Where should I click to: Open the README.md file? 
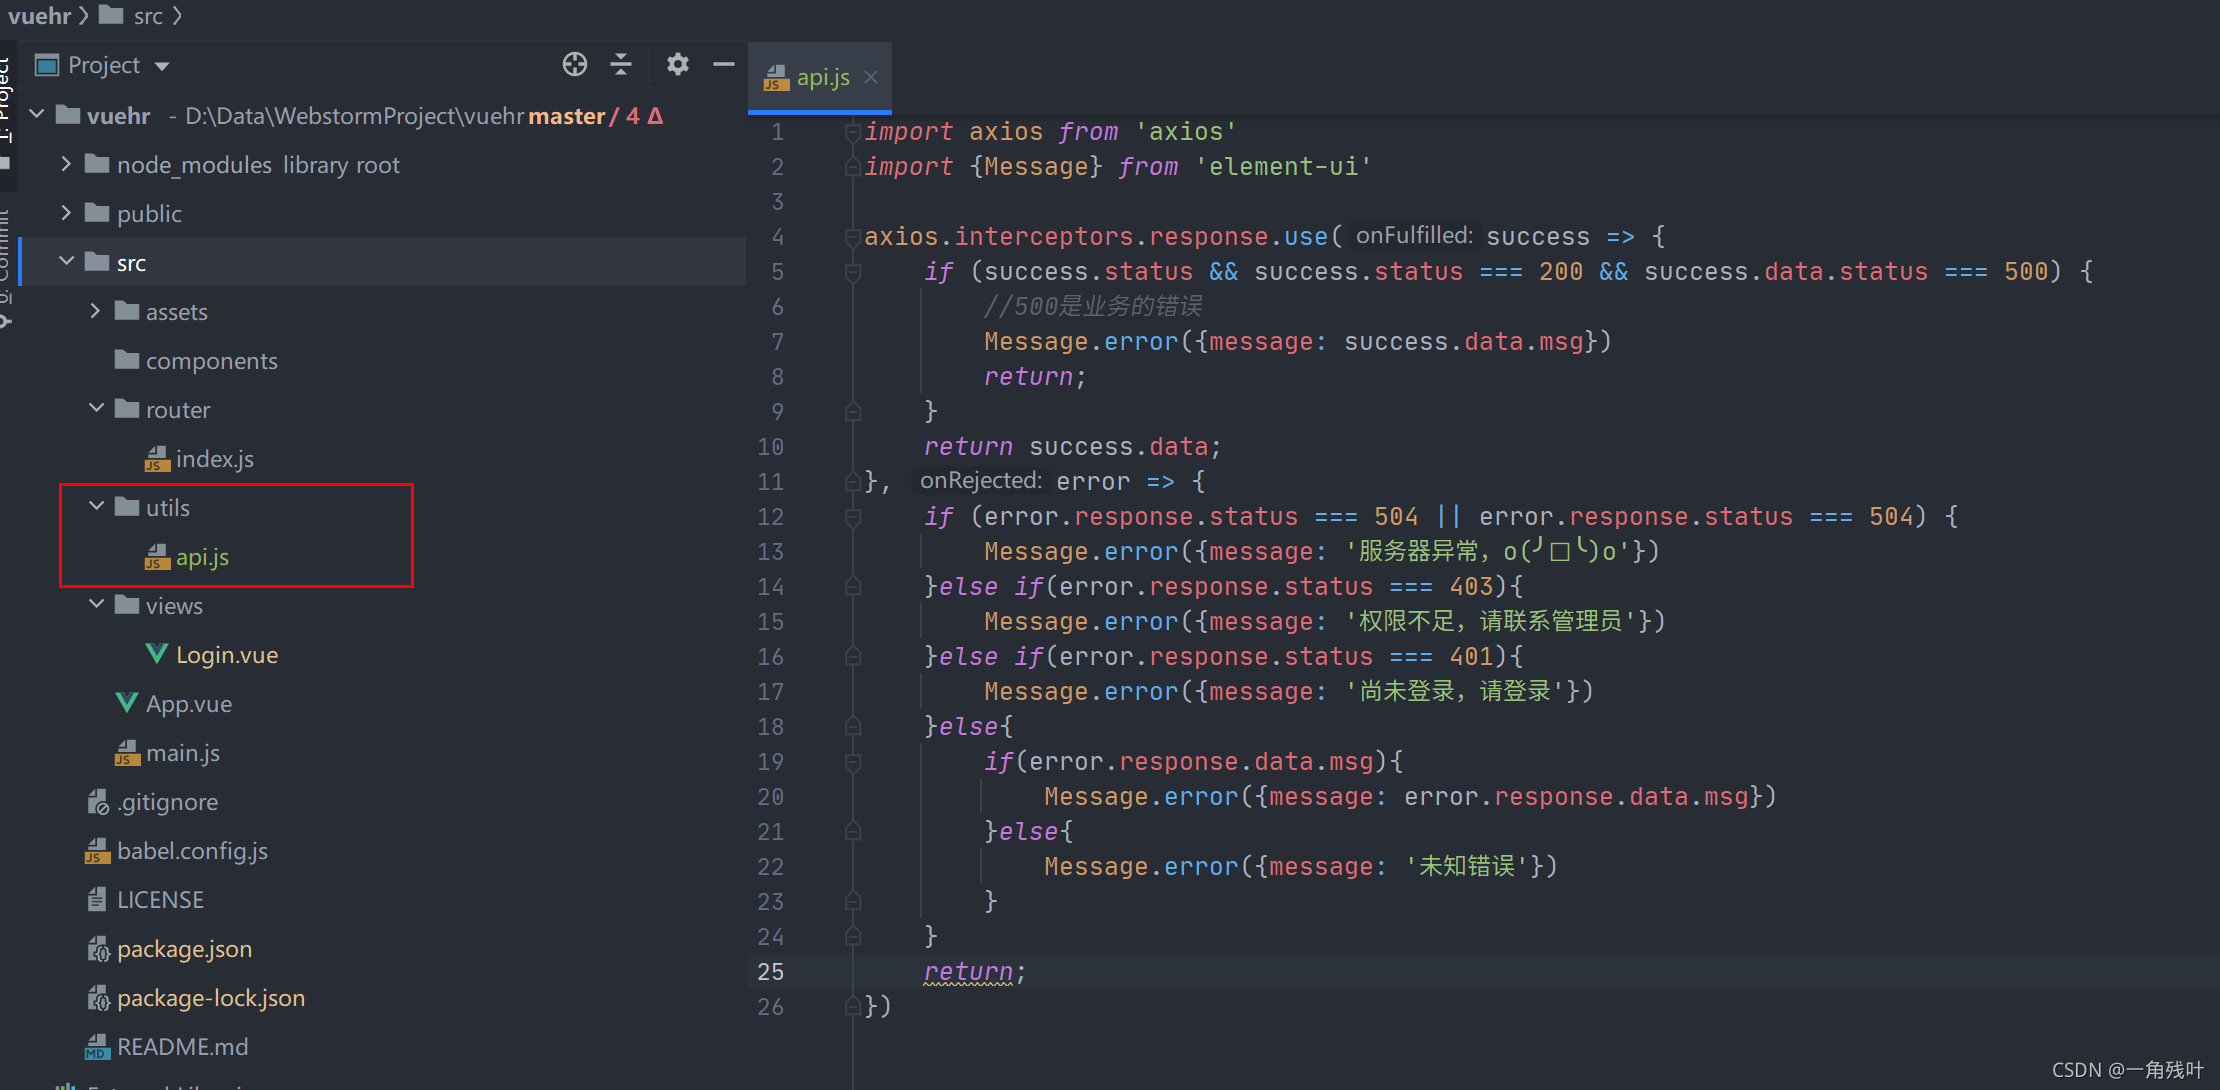(182, 1047)
